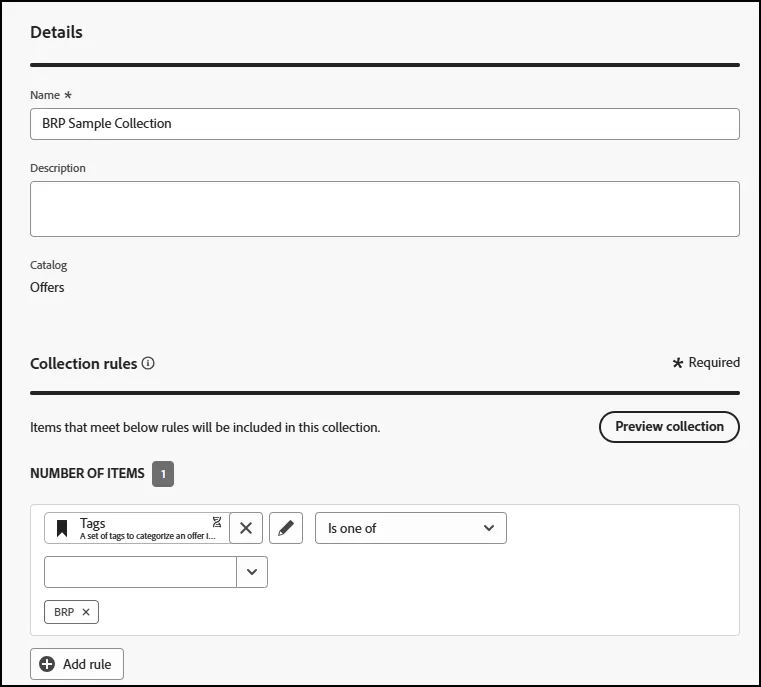The width and height of the screenshot is (761, 687).
Task: Focus the Name input field
Action: pos(385,124)
